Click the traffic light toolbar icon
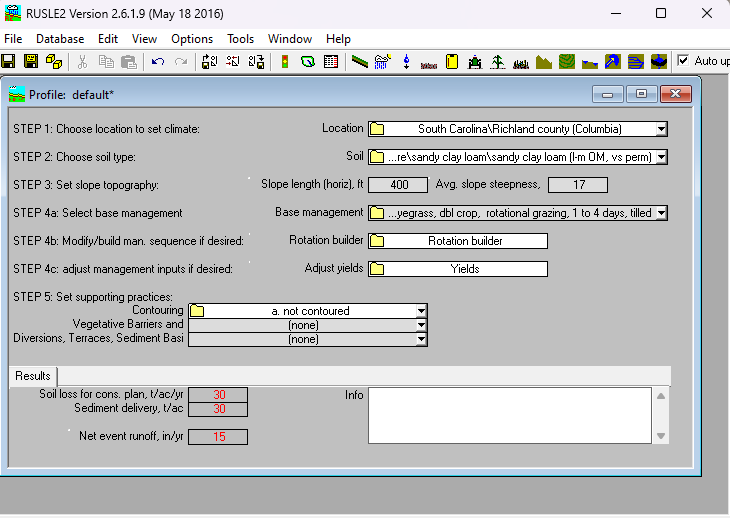Screen dimensions: 730x518 284,61
